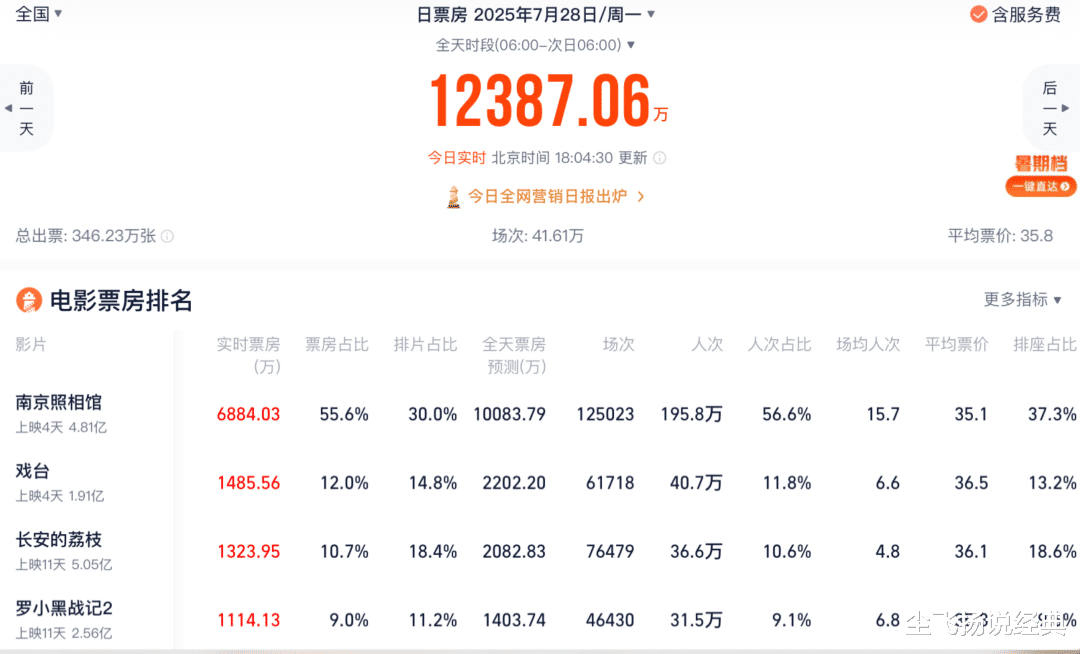
Task: Click the 实时票房 column header
Action: [x=248, y=344]
